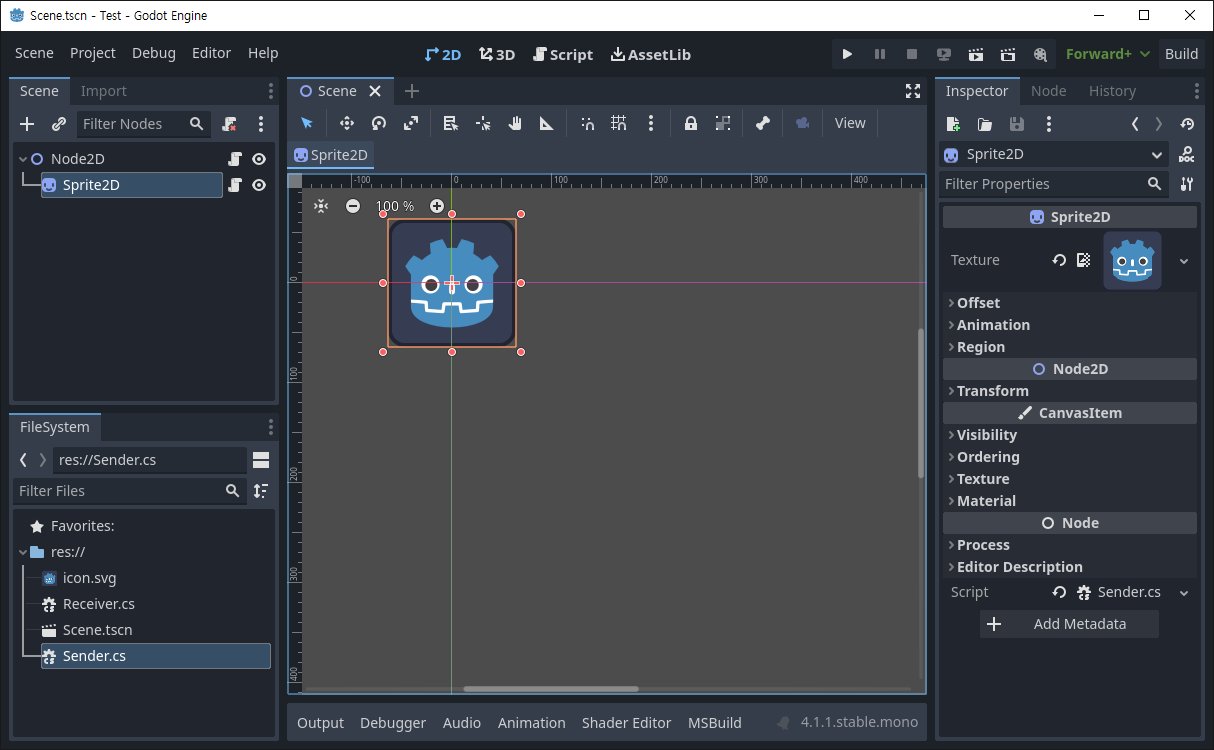Viewport: 1214px width, 750px height.
Task: Expand the Animation property group
Action: [x=993, y=325]
